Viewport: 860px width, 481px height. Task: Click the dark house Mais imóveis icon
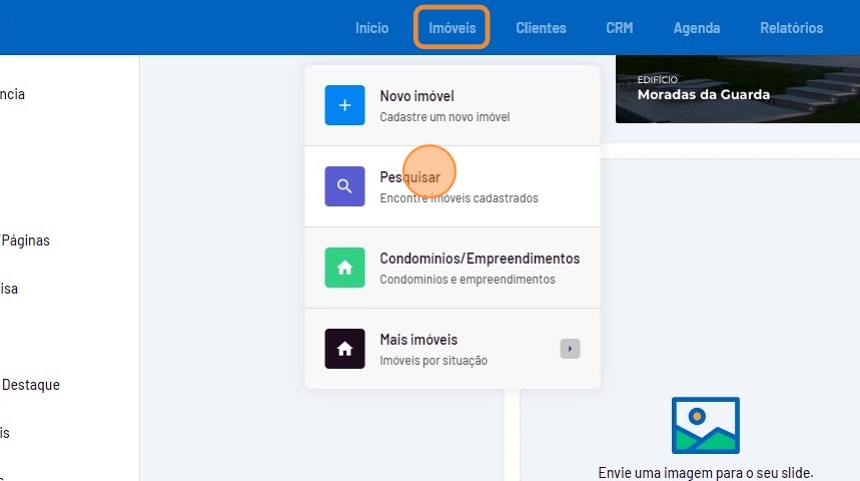pos(344,348)
